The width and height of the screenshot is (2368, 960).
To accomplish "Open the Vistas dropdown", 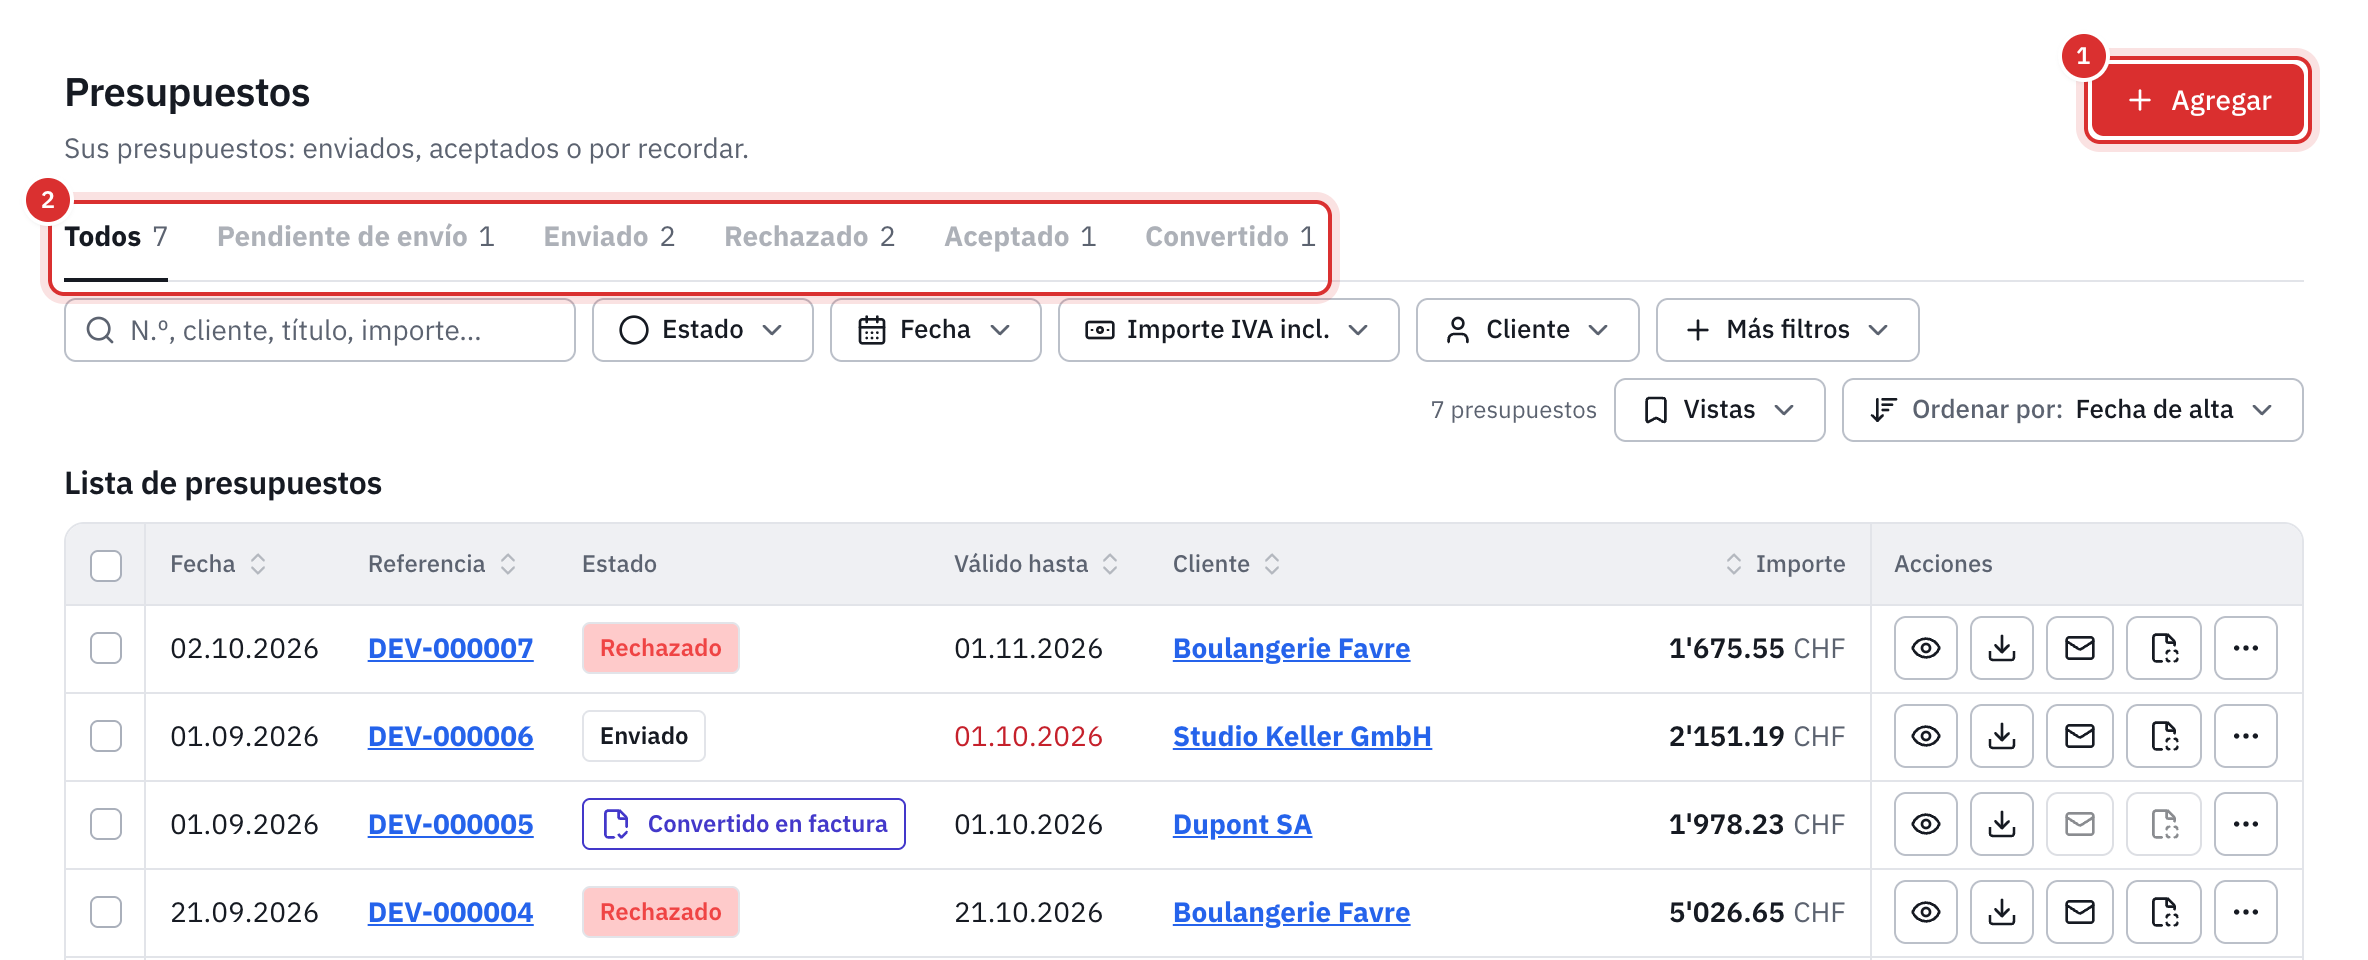I will click(x=1719, y=410).
